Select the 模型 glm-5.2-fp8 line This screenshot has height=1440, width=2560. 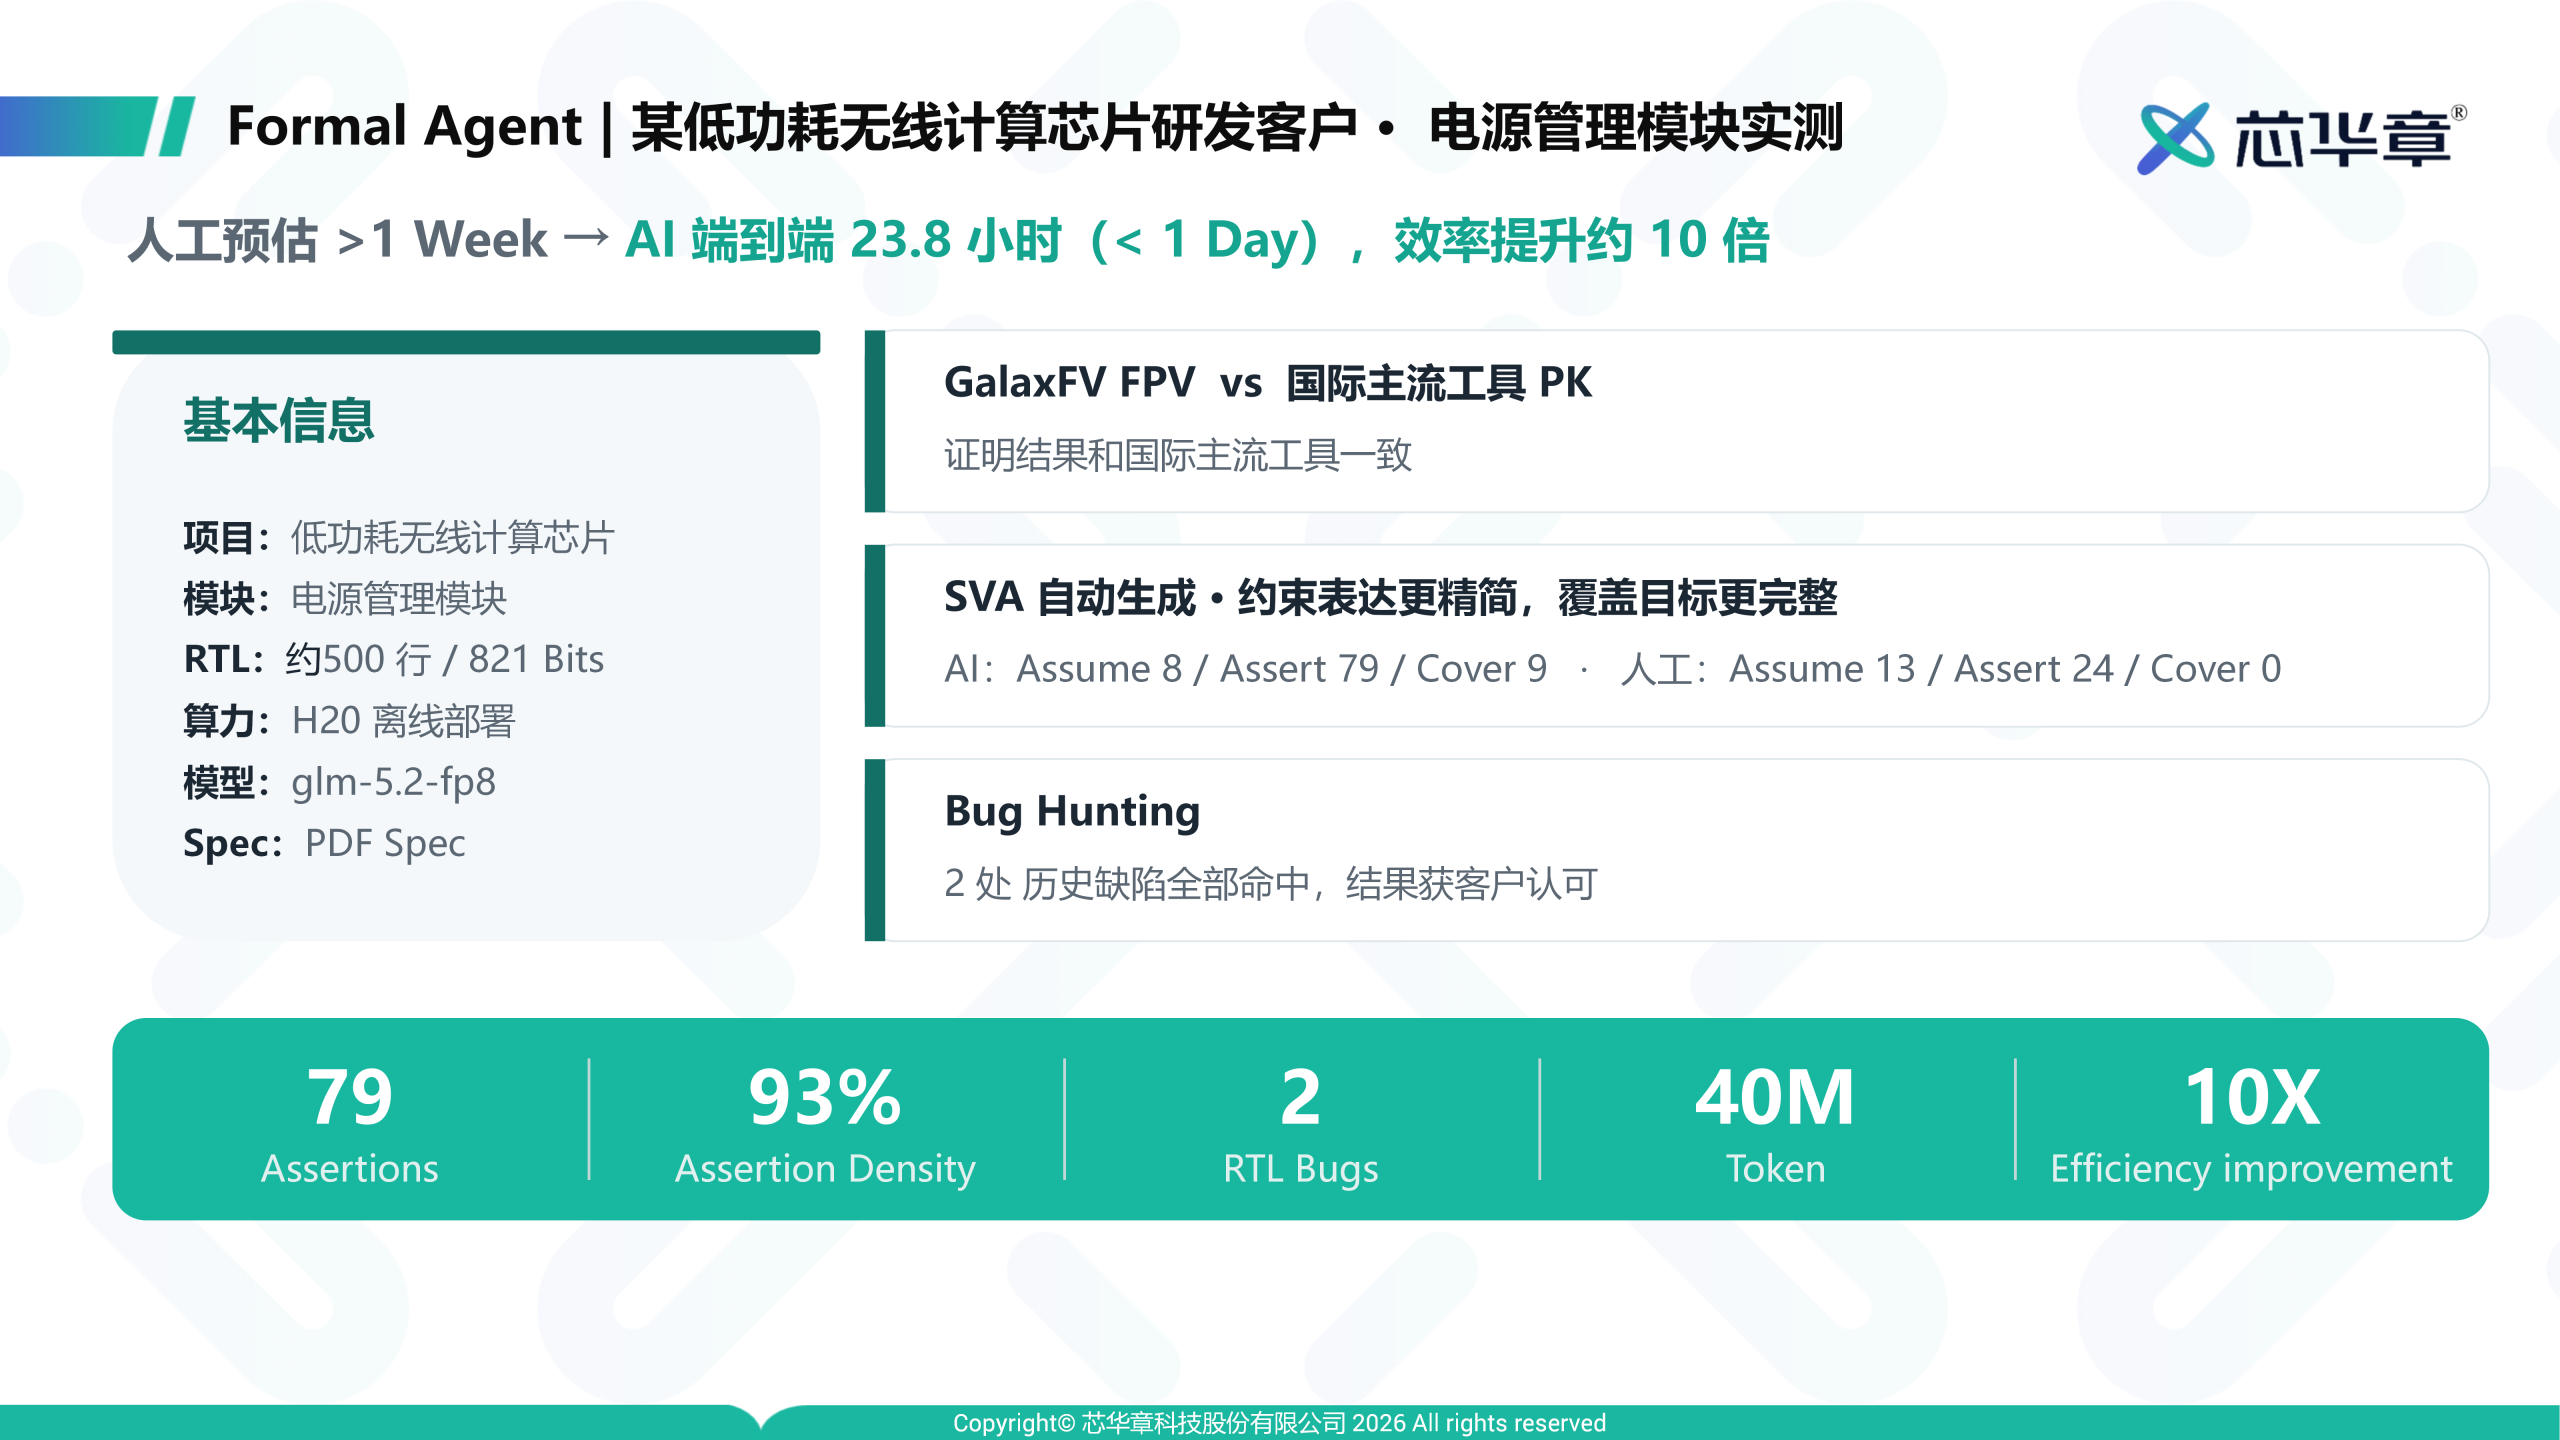pos(339,782)
